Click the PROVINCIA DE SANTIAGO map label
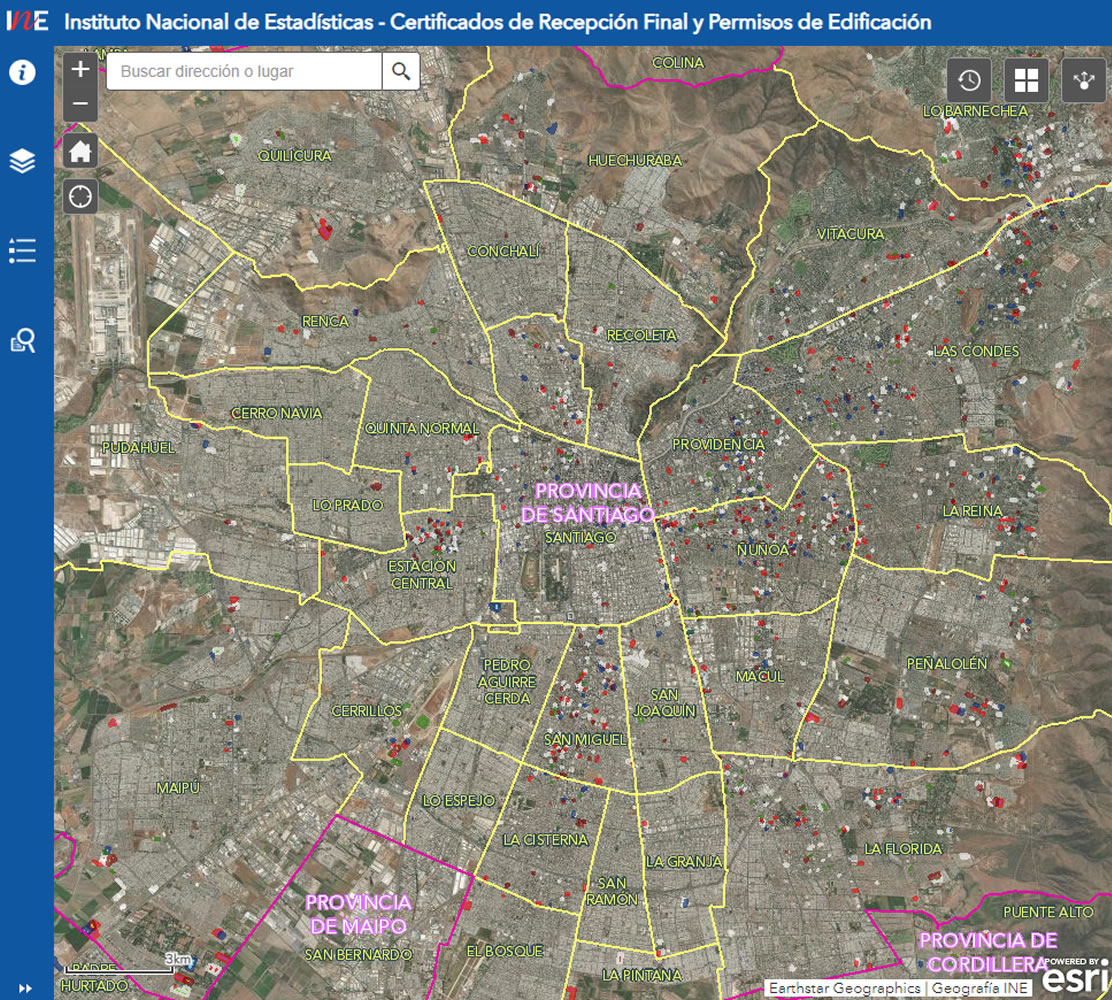Image resolution: width=1112 pixels, height=1000 pixels. click(587, 502)
